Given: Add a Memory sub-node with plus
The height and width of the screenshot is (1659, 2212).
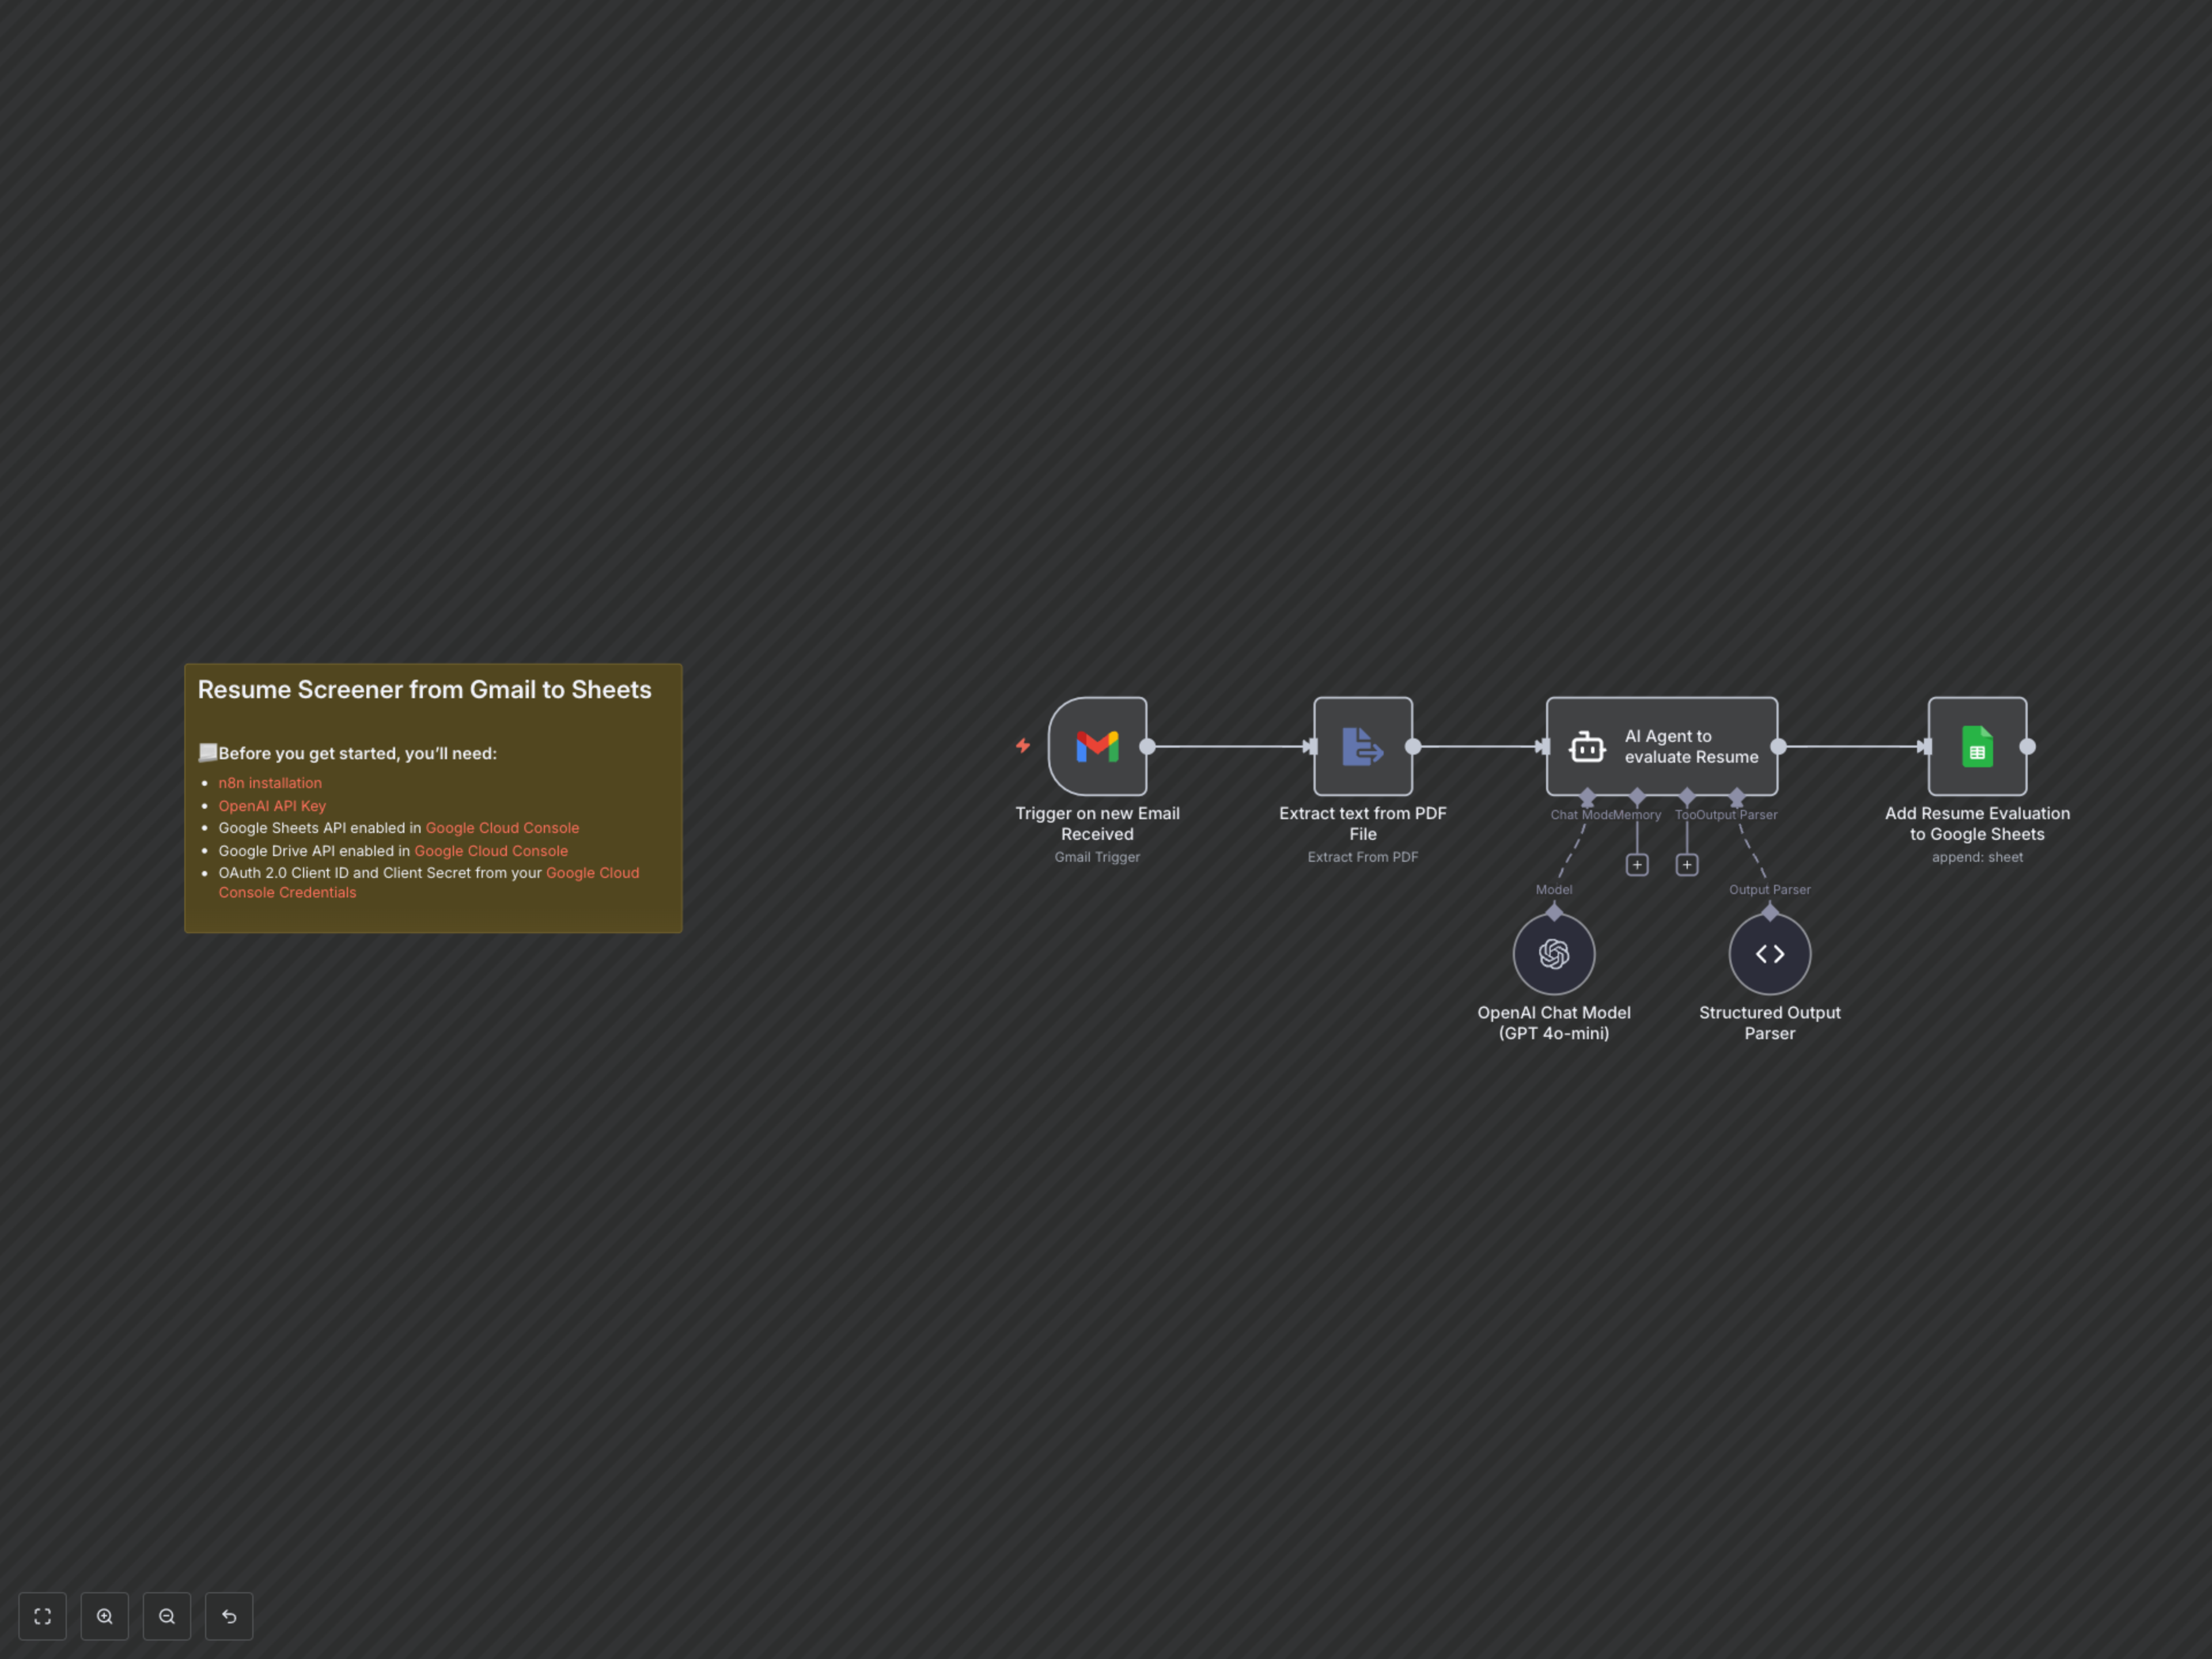Looking at the screenshot, I should [x=1637, y=865].
